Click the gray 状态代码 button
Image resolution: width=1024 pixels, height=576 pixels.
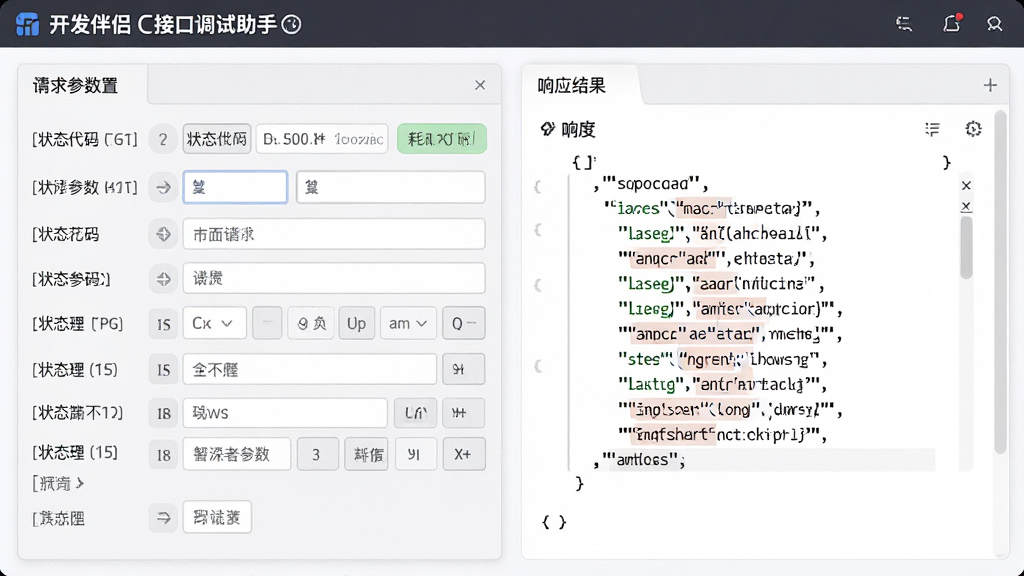pyautogui.click(x=217, y=138)
